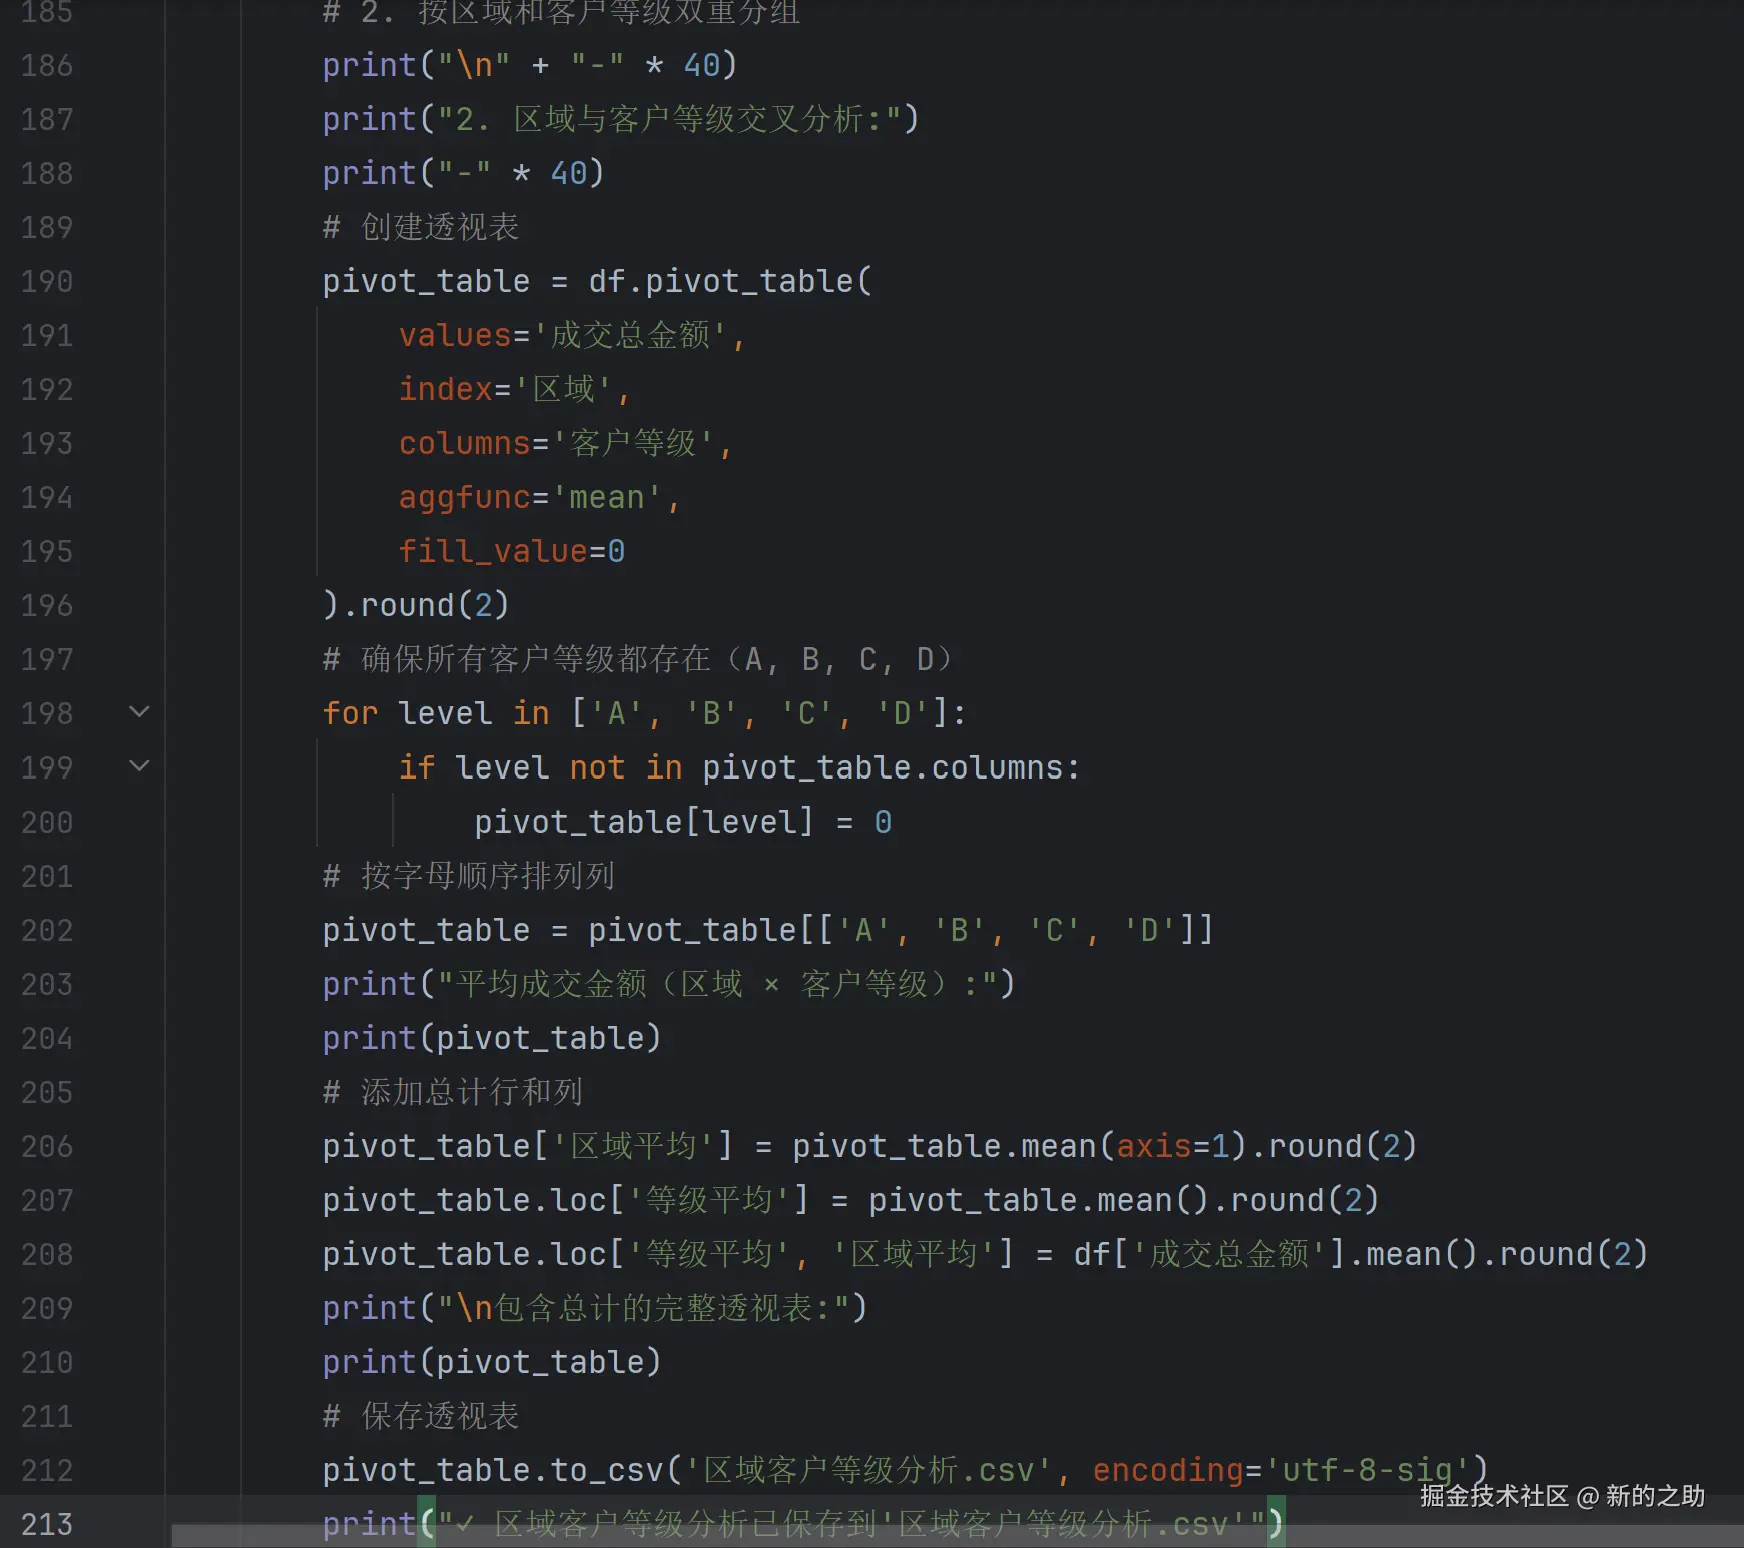Image resolution: width=1744 pixels, height=1548 pixels.
Task: Click 'axis=1' on line 206
Action: 1173,1146
